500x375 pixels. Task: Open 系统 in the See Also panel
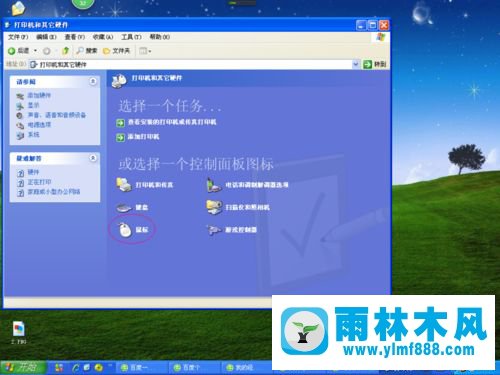pyautogui.click(x=28, y=135)
